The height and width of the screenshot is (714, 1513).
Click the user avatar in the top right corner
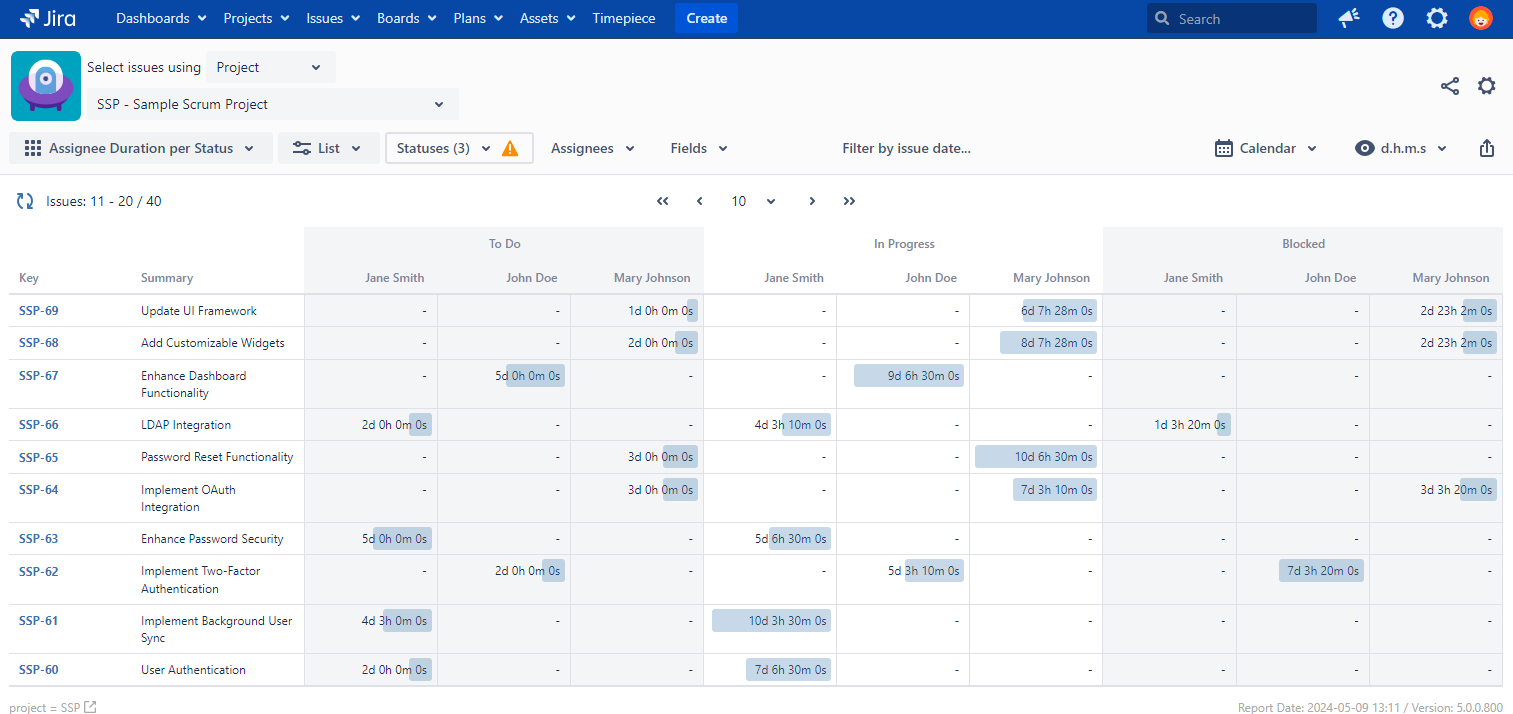1480,18
